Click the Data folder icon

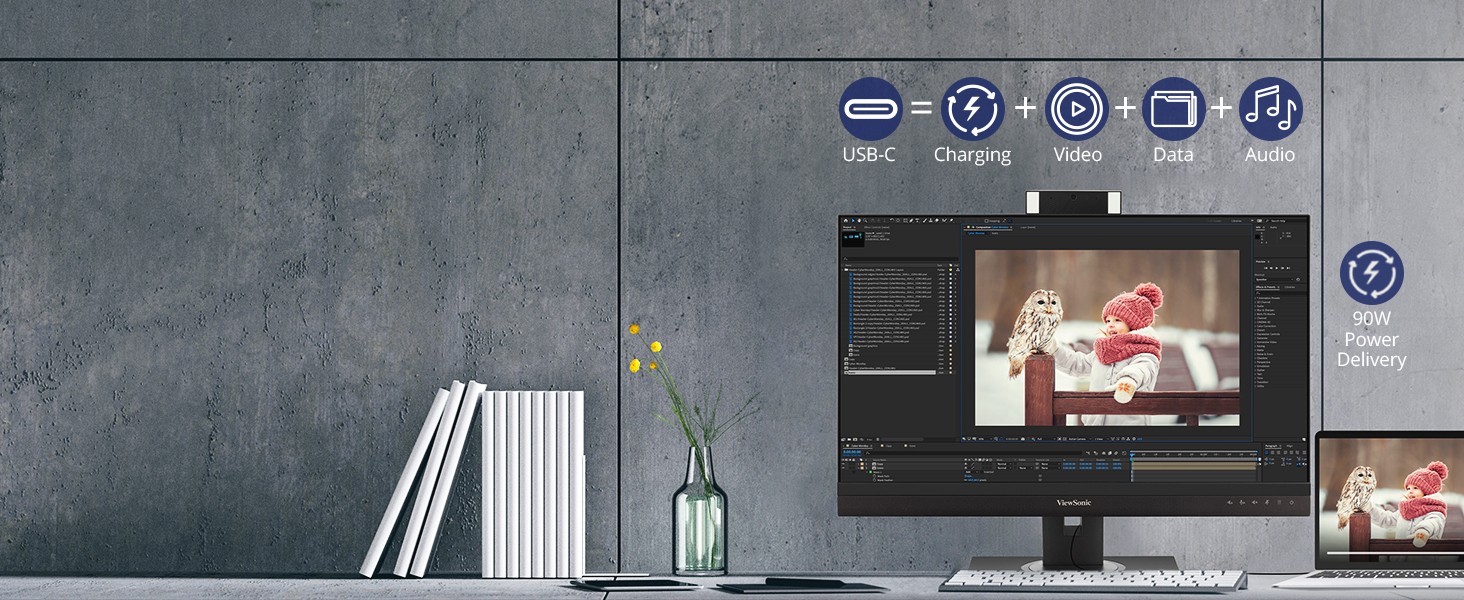(x=1173, y=108)
